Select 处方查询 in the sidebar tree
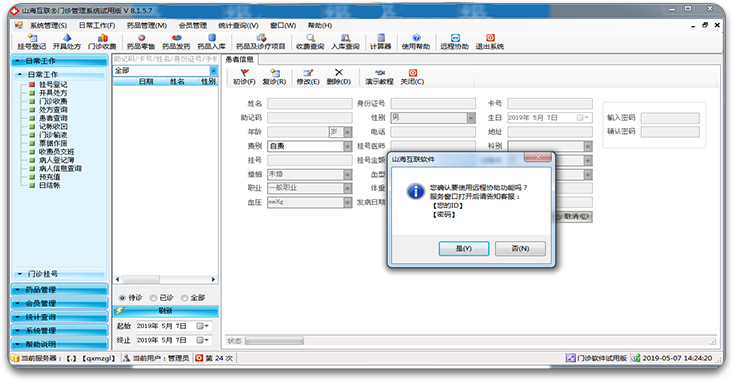This screenshot has width=733, height=381. (53, 110)
